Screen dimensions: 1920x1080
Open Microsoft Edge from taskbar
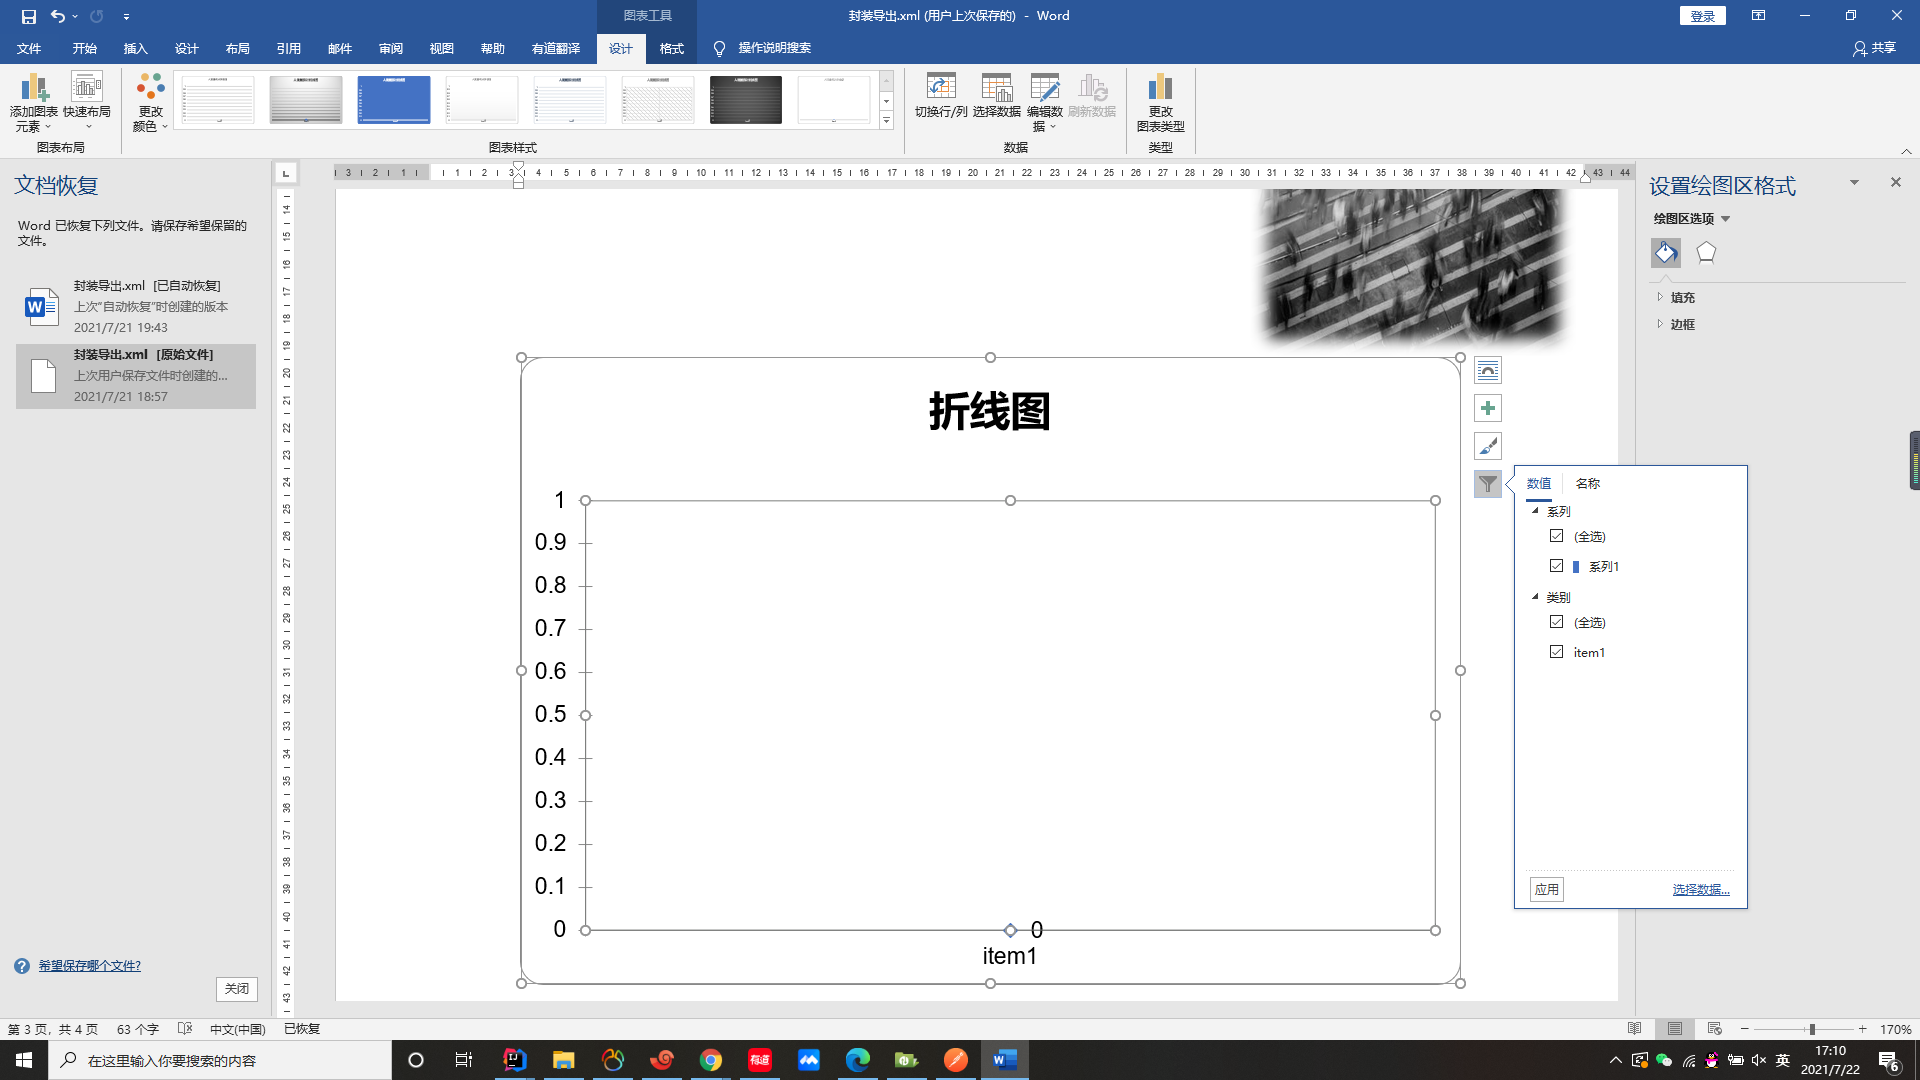click(858, 1060)
